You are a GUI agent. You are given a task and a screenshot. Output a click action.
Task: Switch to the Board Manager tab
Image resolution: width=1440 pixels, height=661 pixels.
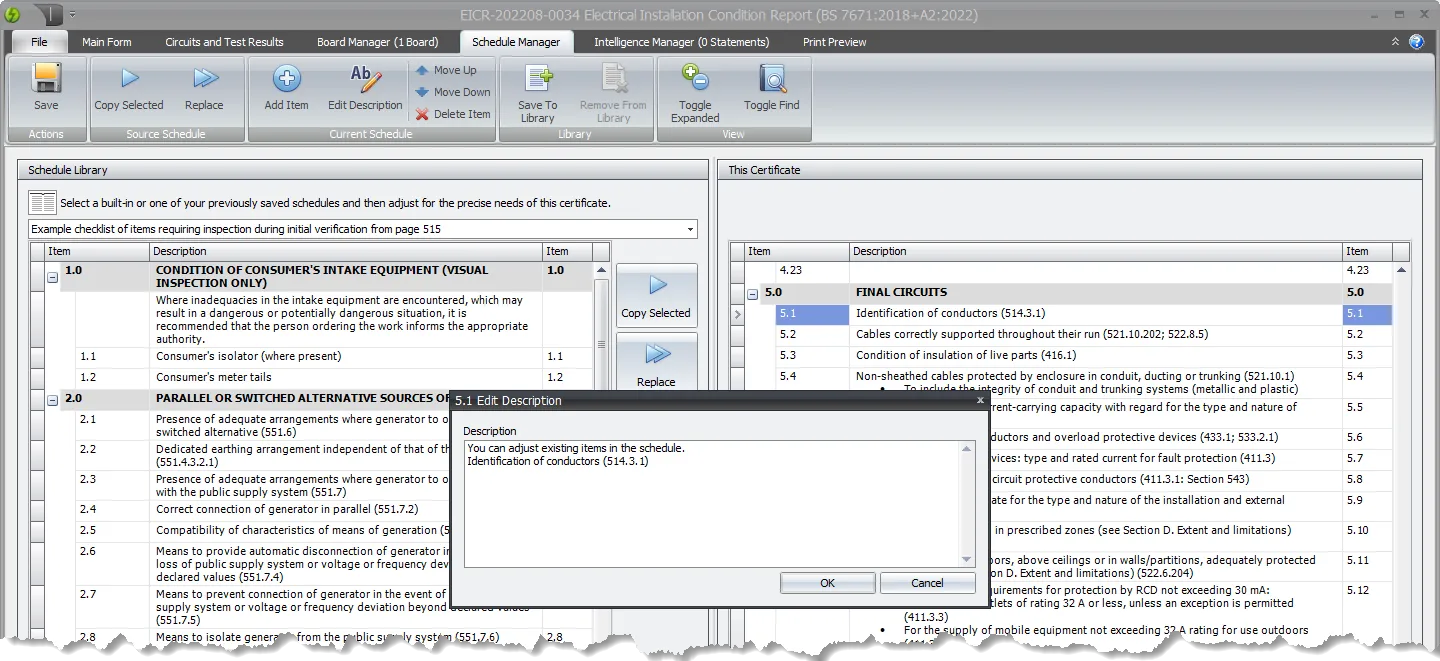[378, 41]
